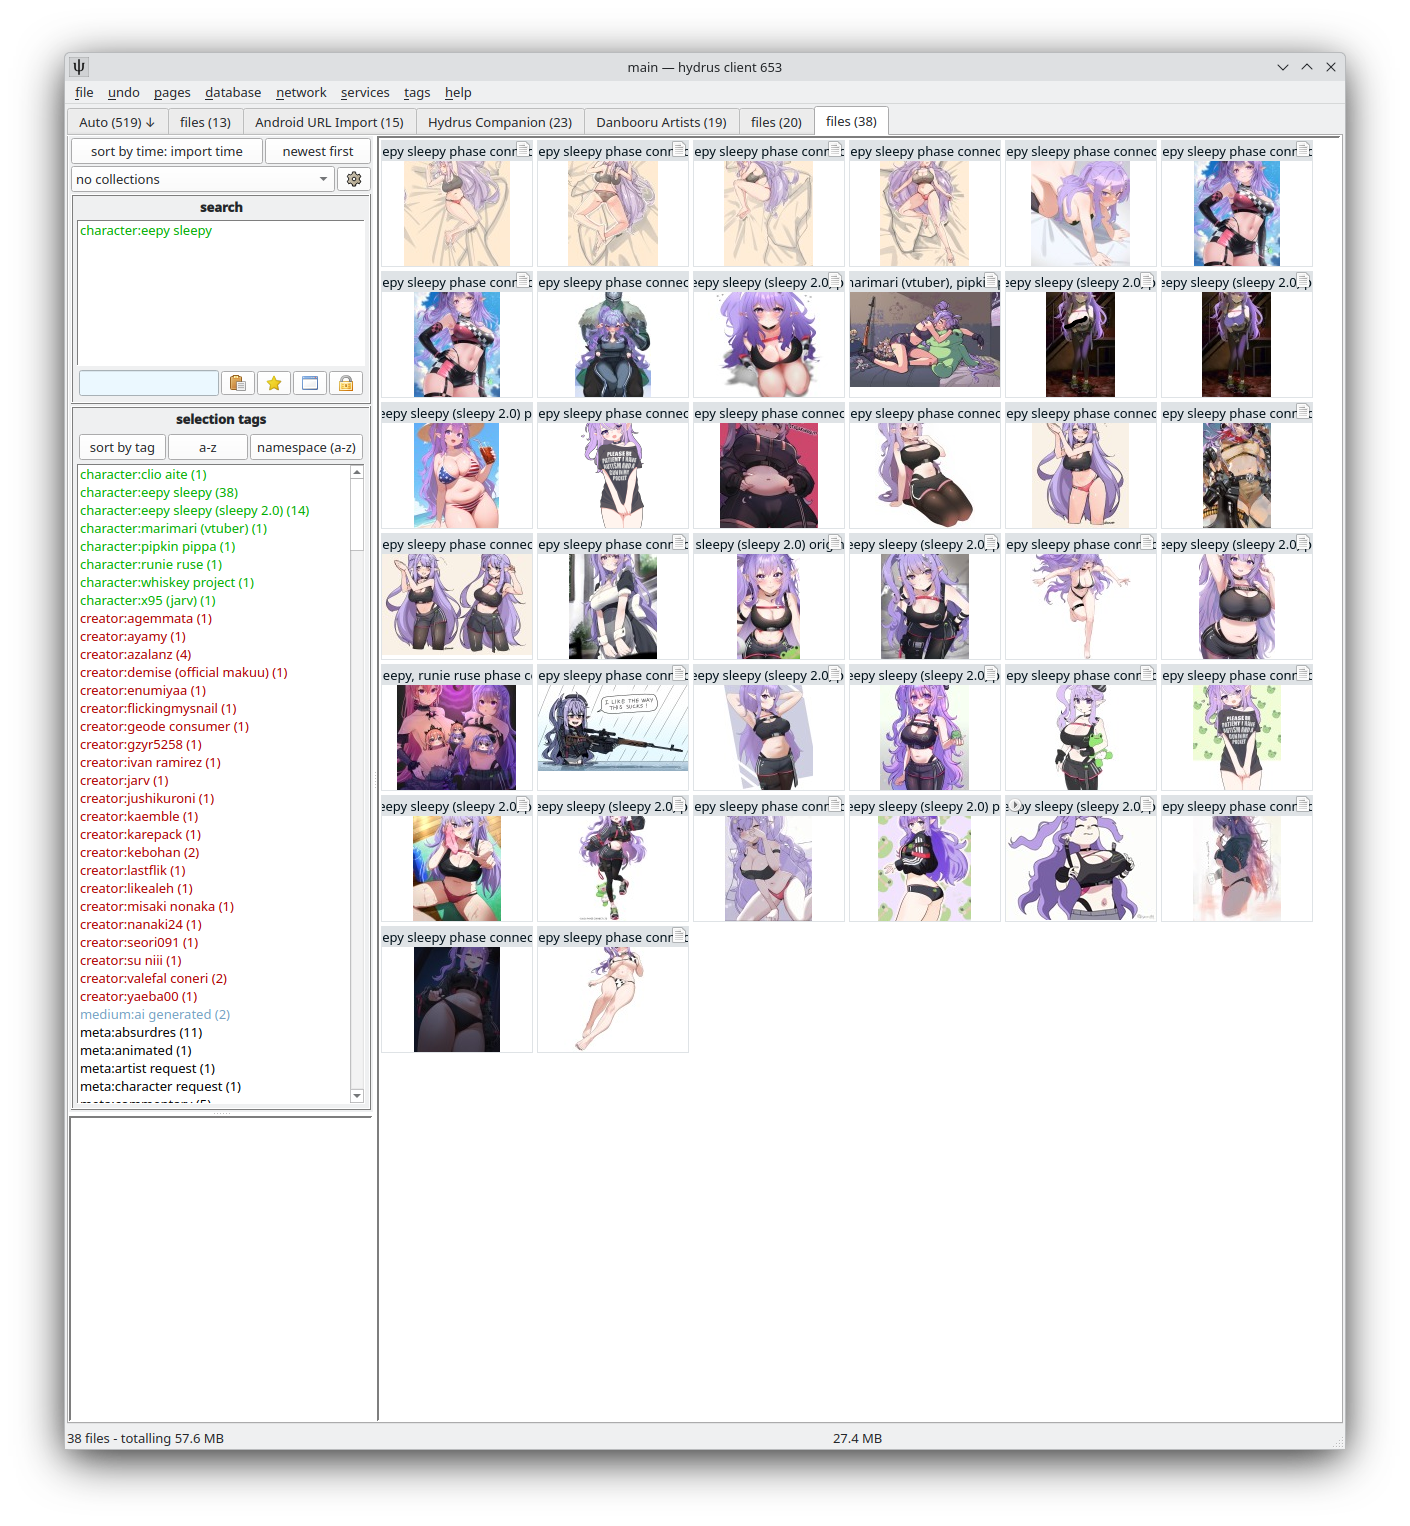
Task: Click the status text '38 files - totalling 57.6 MB'
Action: (x=145, y=1438)
